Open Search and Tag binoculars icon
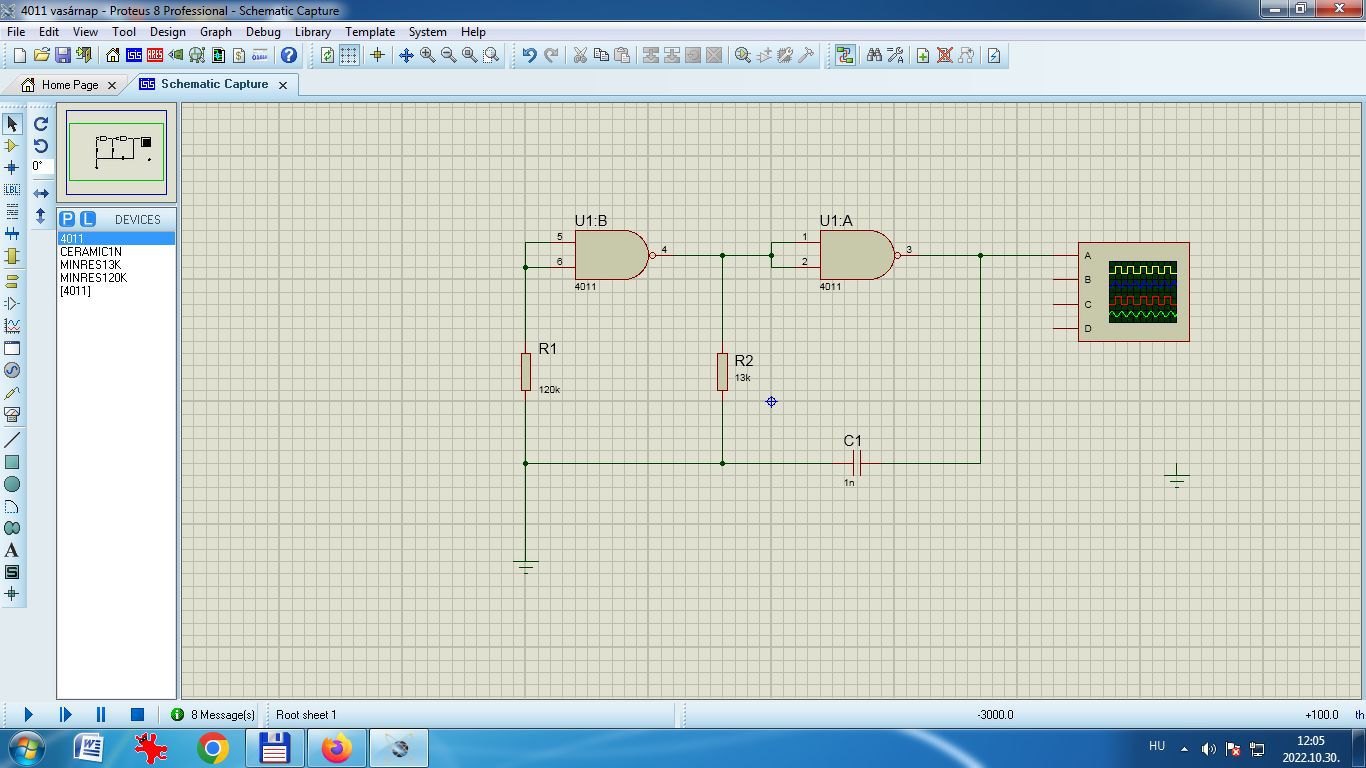The width and height of the screenshot is (1366, 768). point(874,56)
